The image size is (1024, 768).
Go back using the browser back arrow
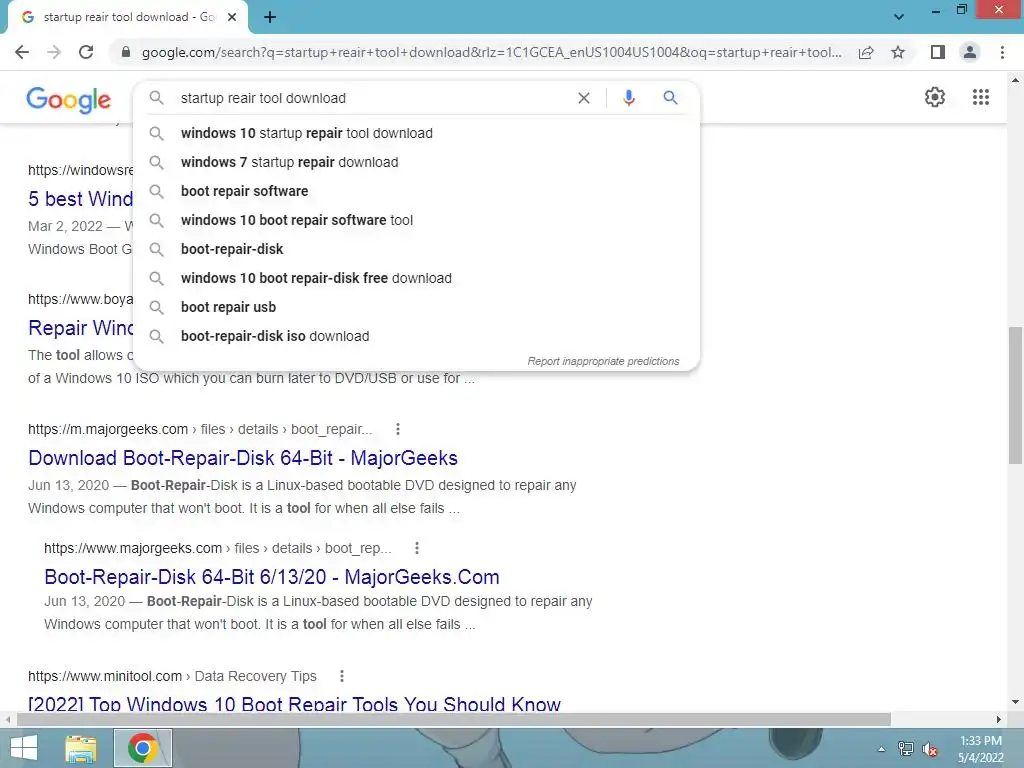coord(22,52)
